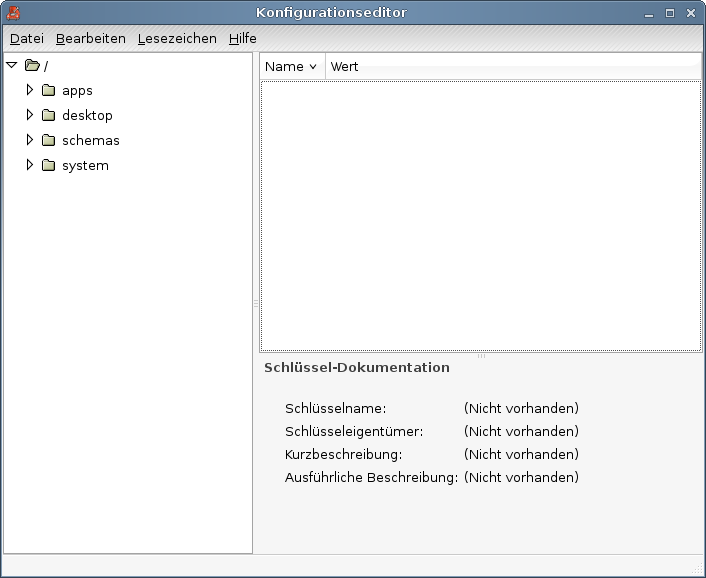Select the desktop tree entry
This screenshot has width=706, height=578.
tap(87, 116)
